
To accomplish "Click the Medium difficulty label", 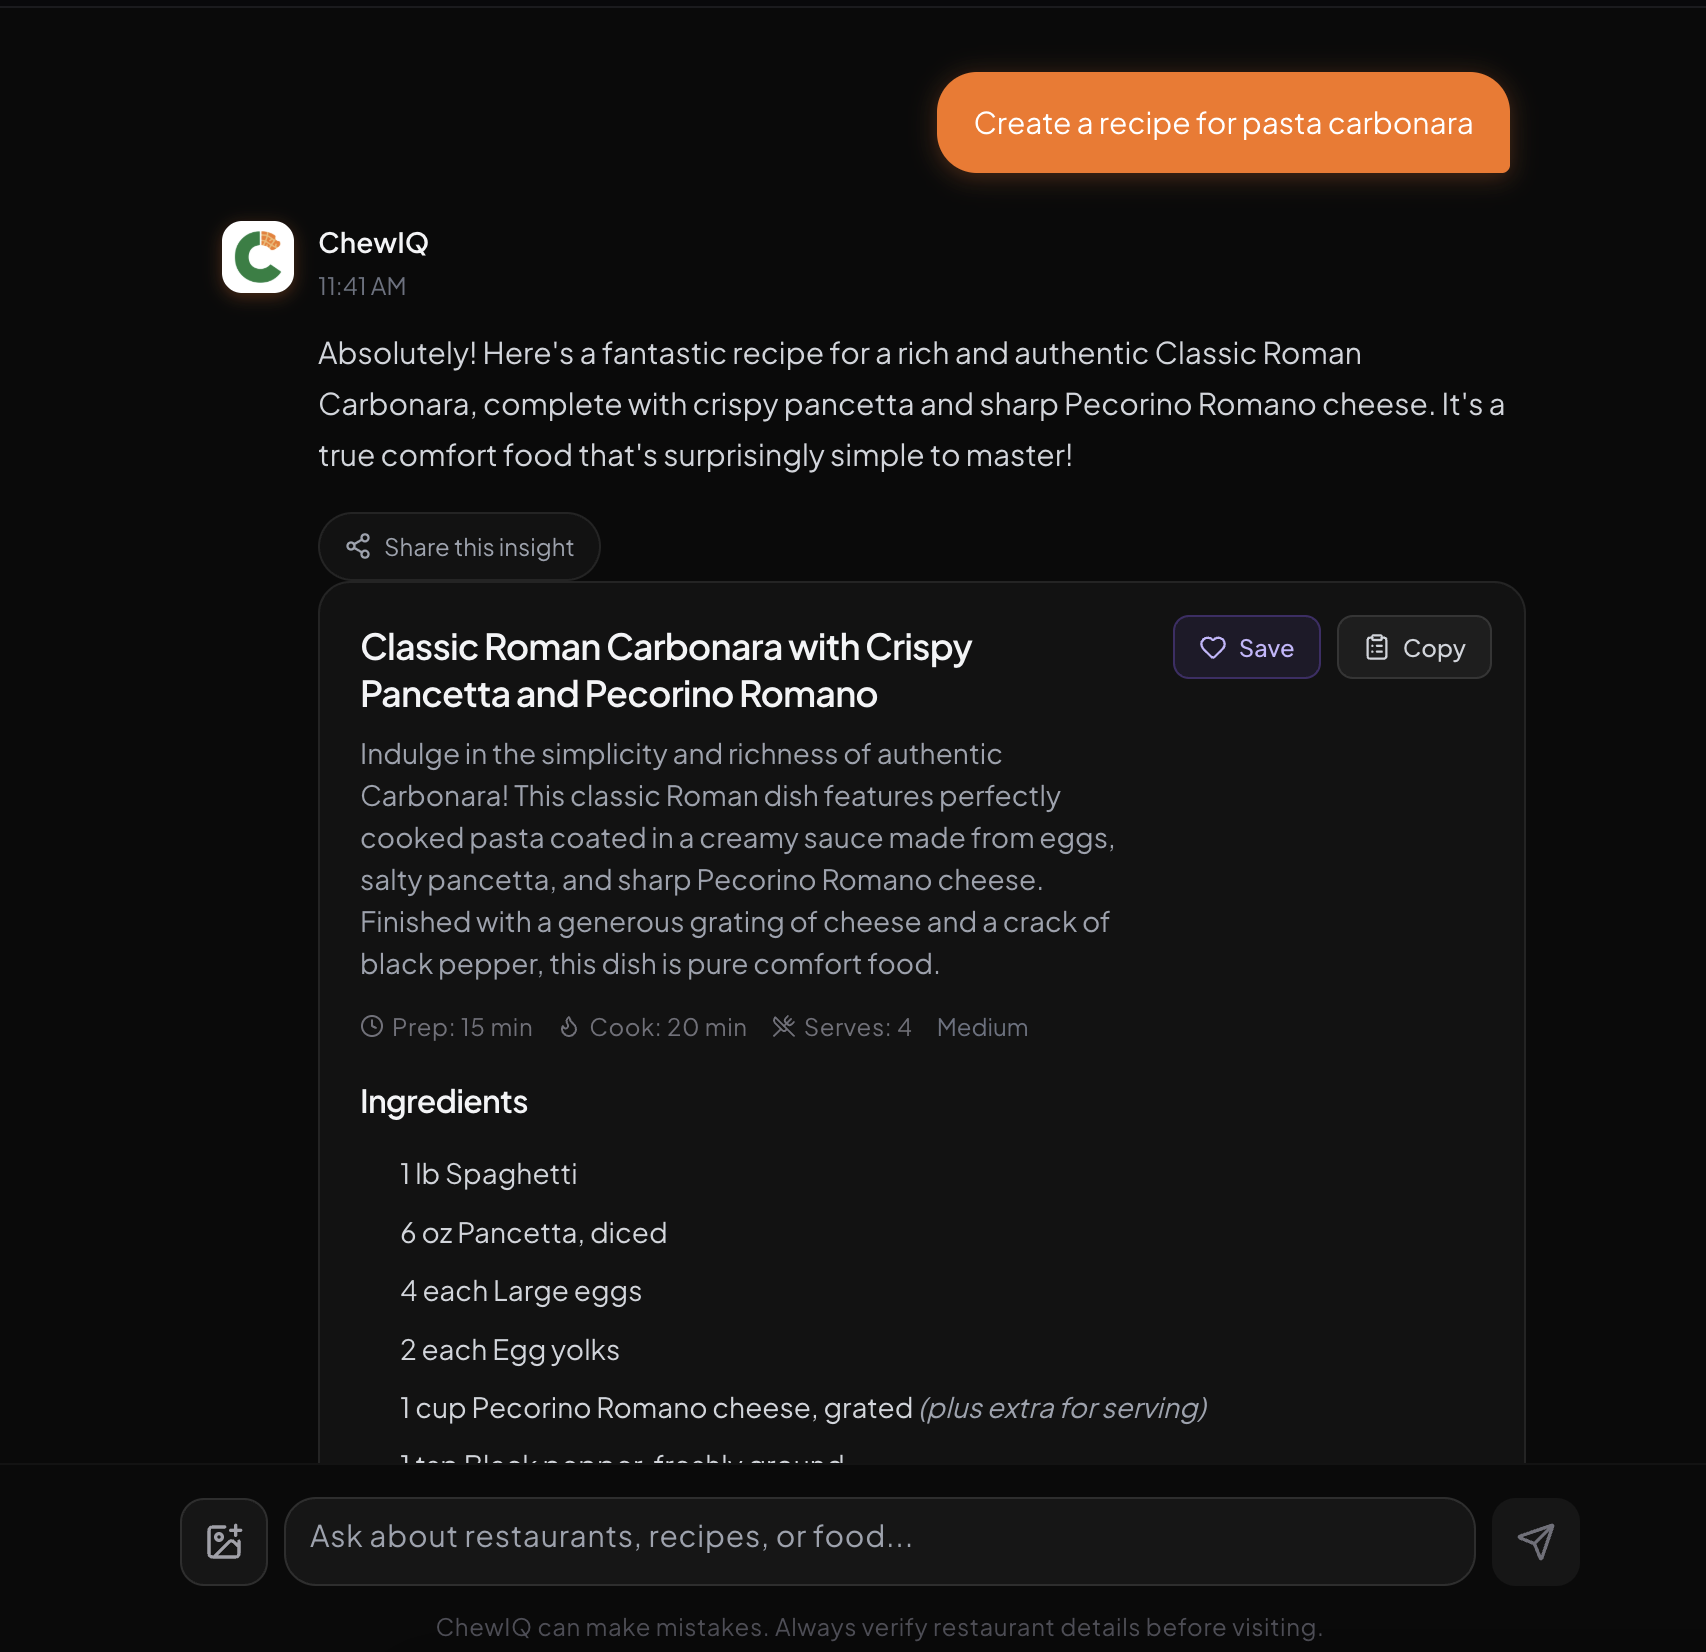I will pyautogui.click(x=982, y=1027).
